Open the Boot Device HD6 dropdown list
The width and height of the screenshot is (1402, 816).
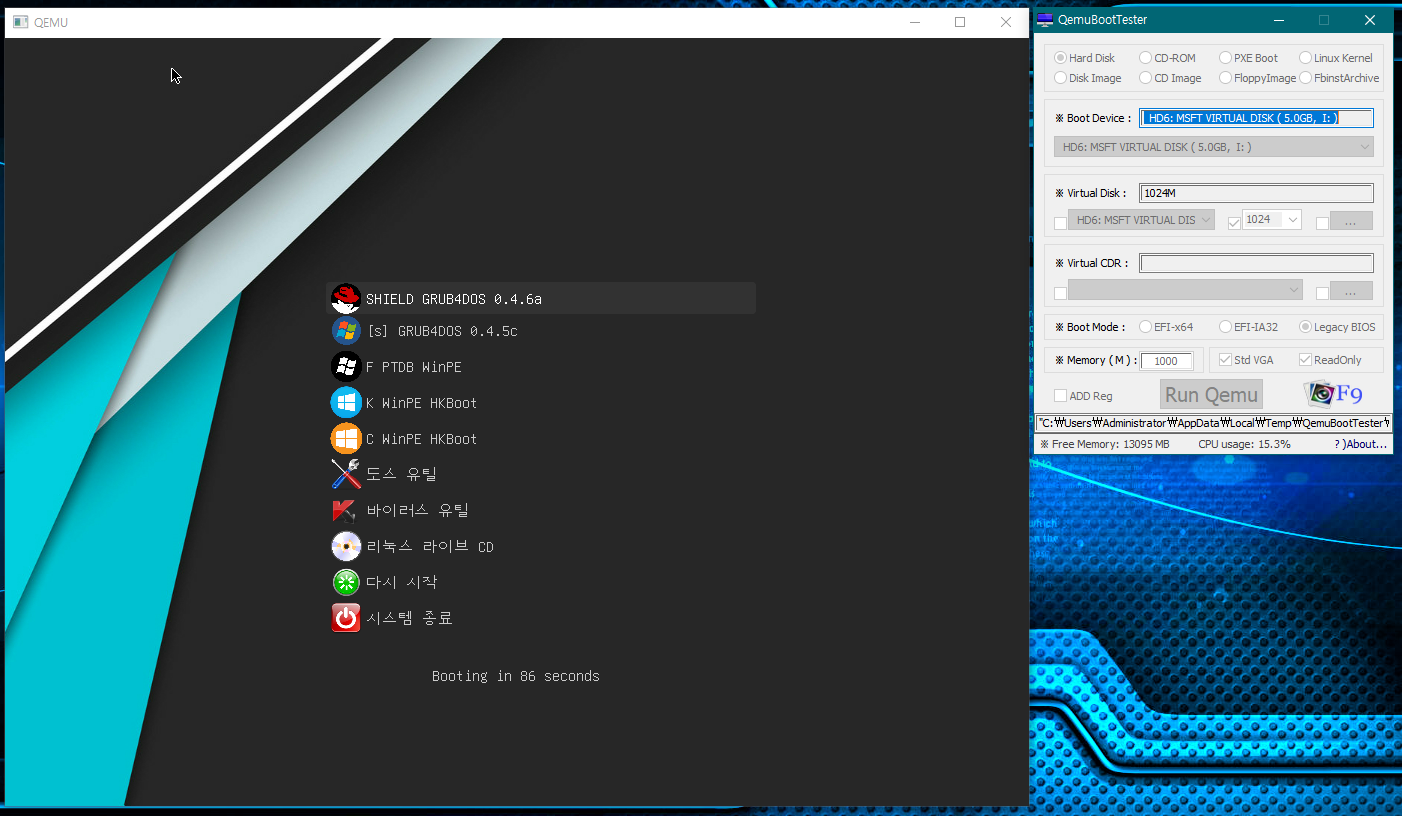(x=1213, y=147)
